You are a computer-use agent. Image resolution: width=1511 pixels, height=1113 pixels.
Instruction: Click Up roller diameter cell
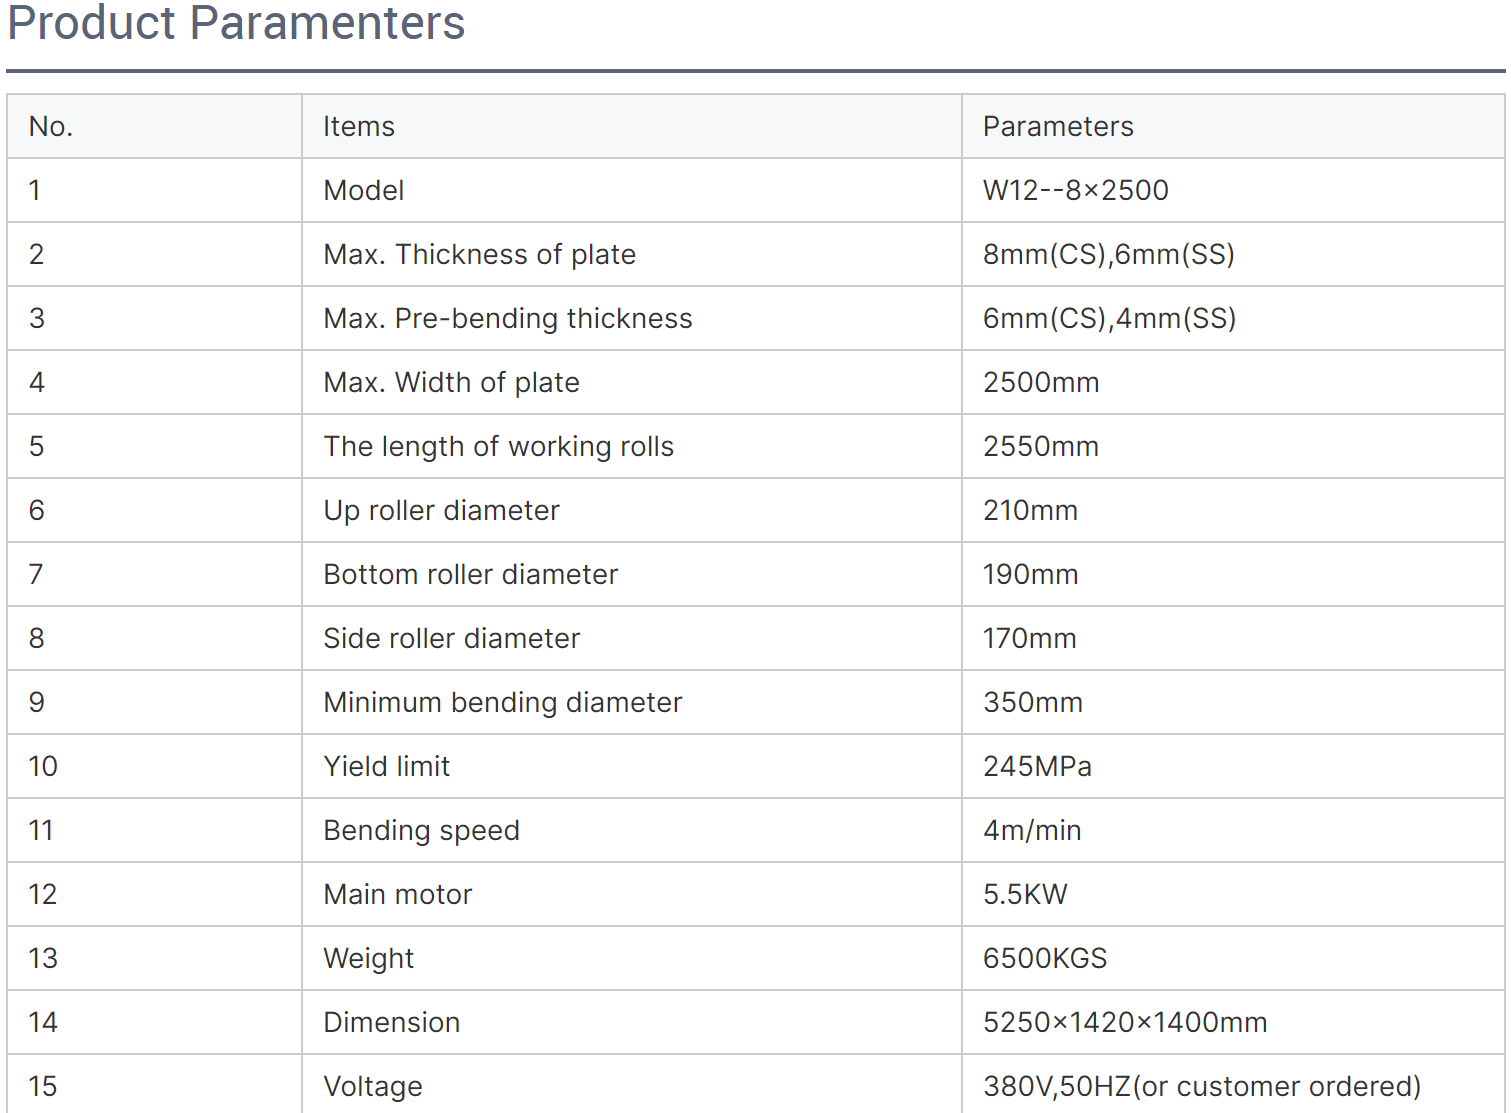pos(632,510)
